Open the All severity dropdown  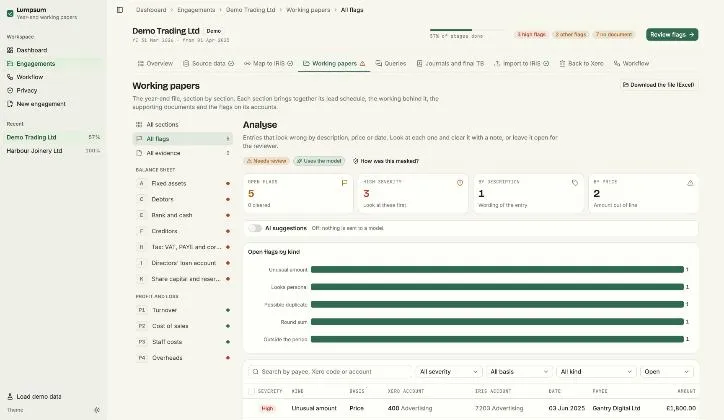(448, 372)
